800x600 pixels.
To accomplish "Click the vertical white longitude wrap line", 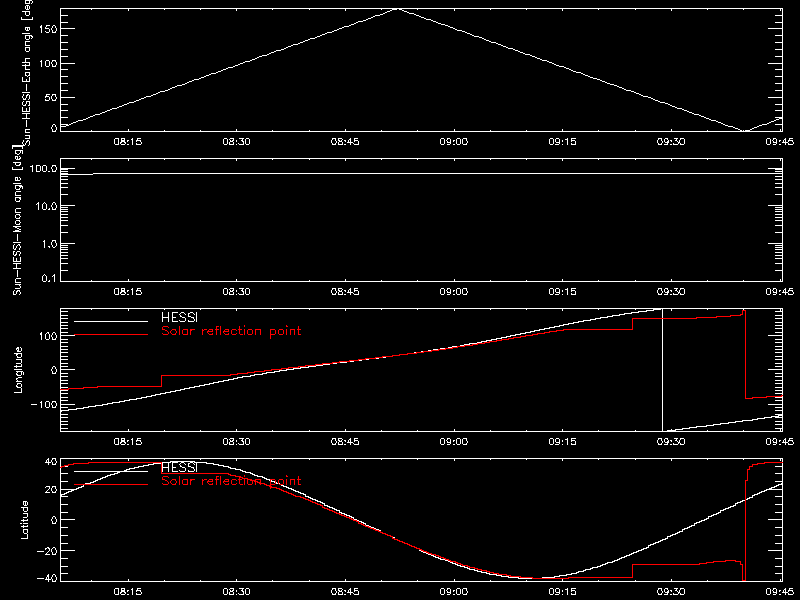I will pyautogui.click(x=662, y=370).
